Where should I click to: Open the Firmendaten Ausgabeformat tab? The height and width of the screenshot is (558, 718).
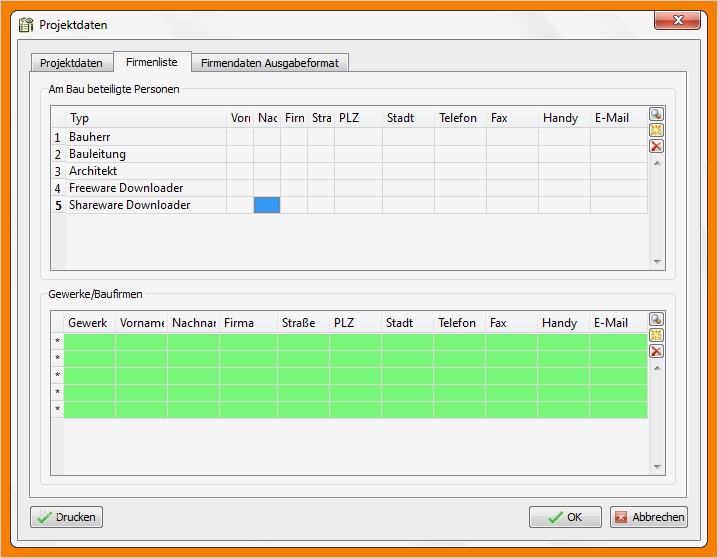pyautogui.click(x=270, y=63)
